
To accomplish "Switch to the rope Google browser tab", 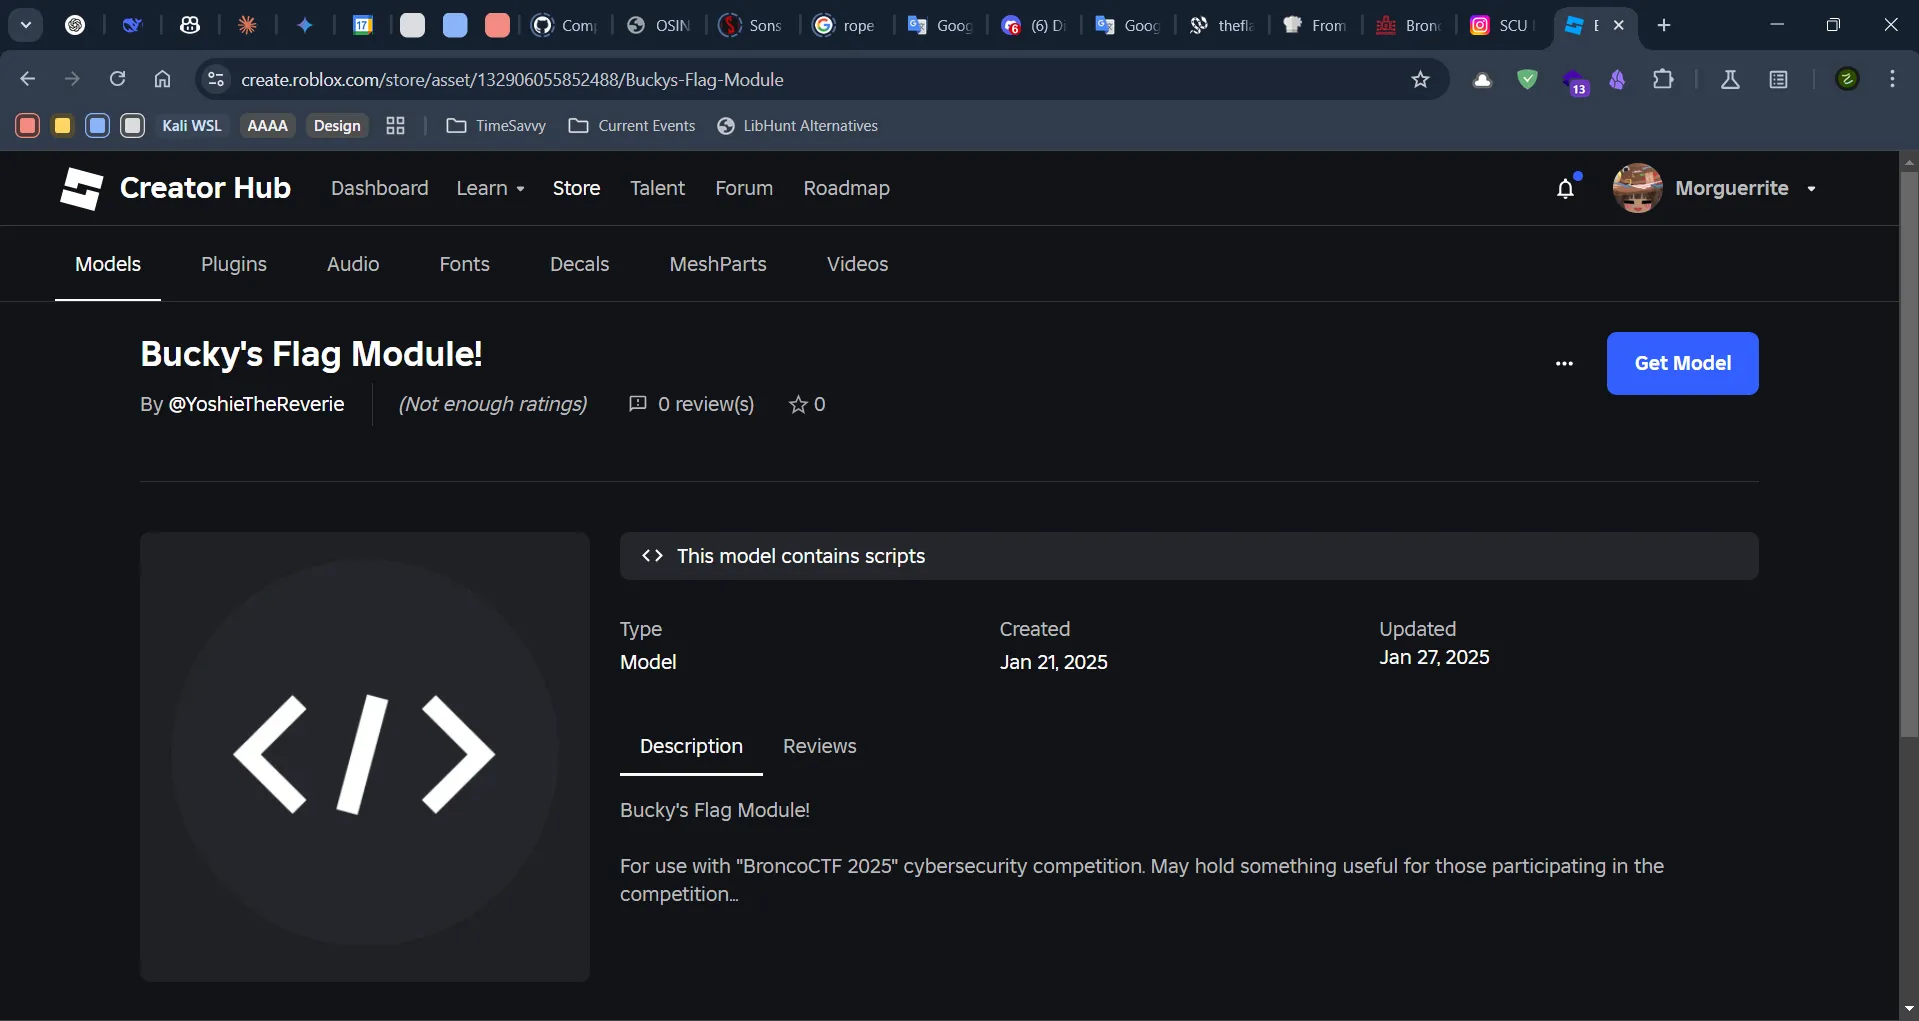I will [846, 25].
